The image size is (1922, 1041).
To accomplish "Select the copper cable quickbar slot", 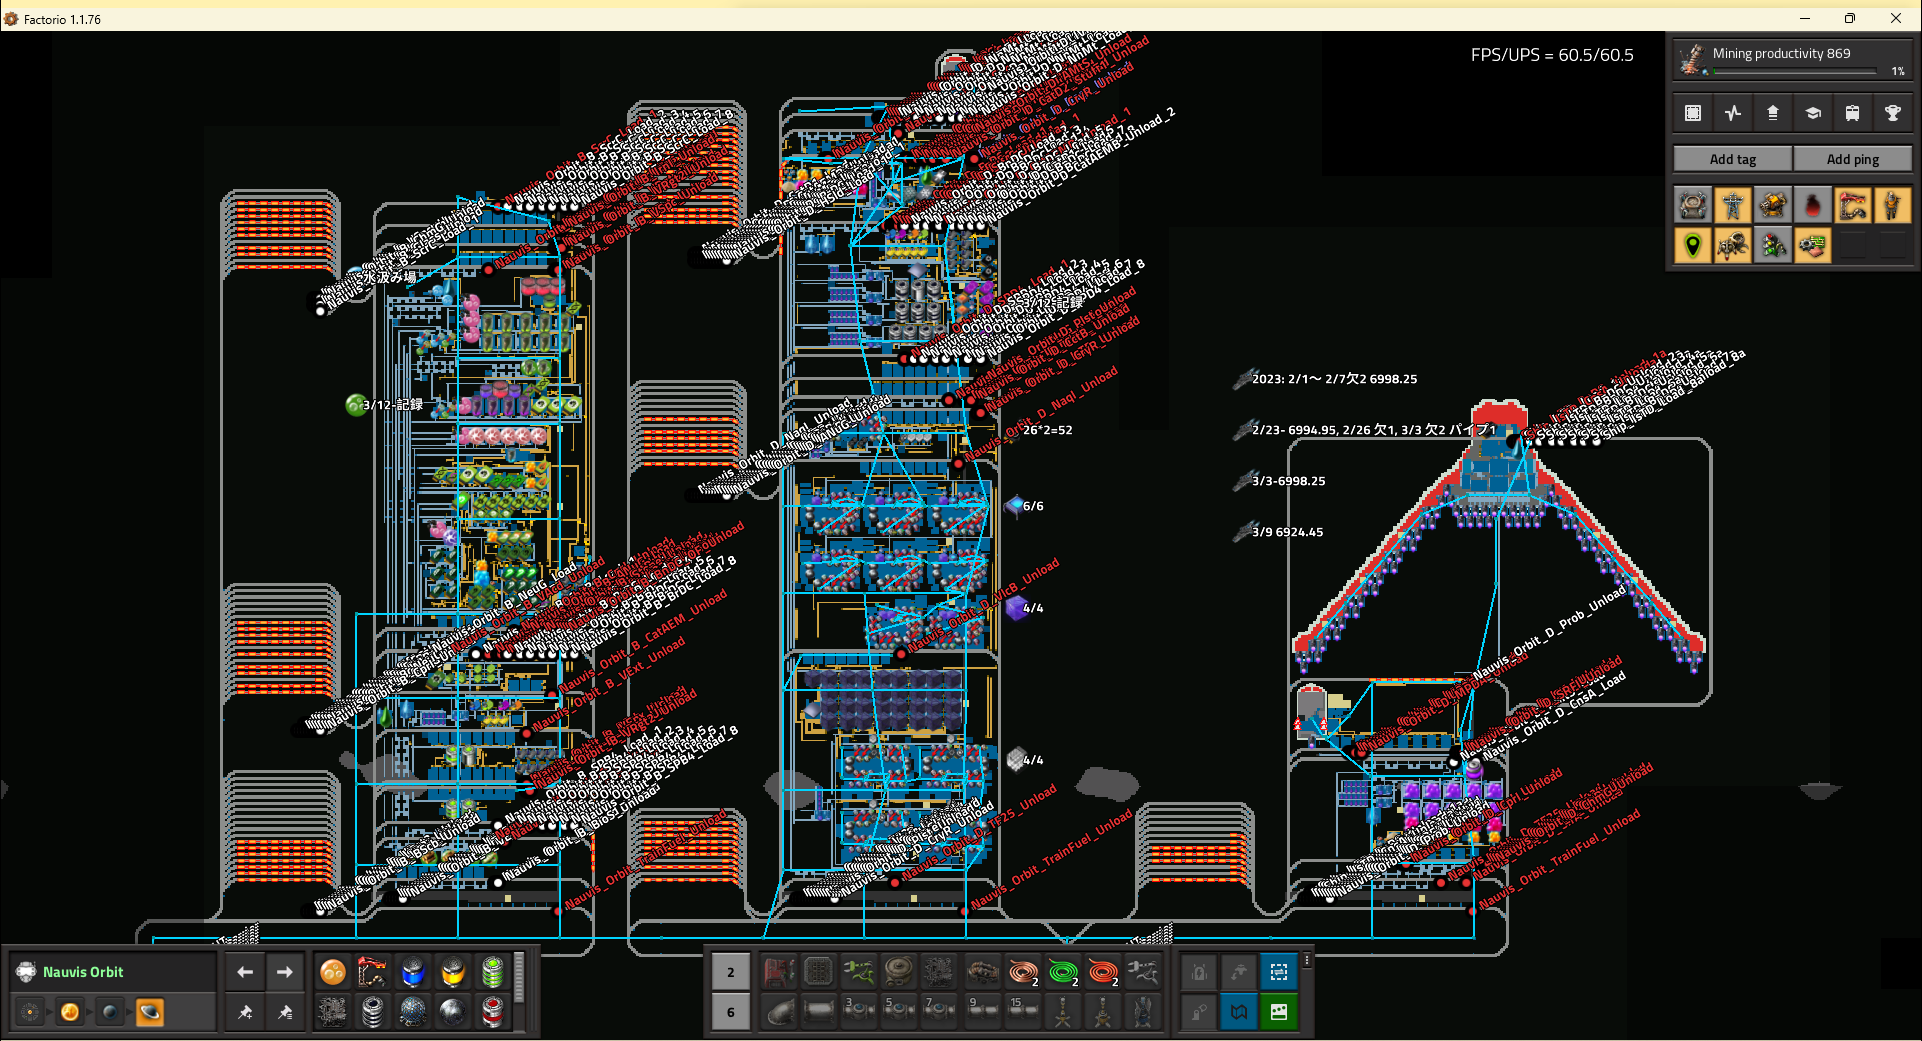I will [x=1023, y=971].
